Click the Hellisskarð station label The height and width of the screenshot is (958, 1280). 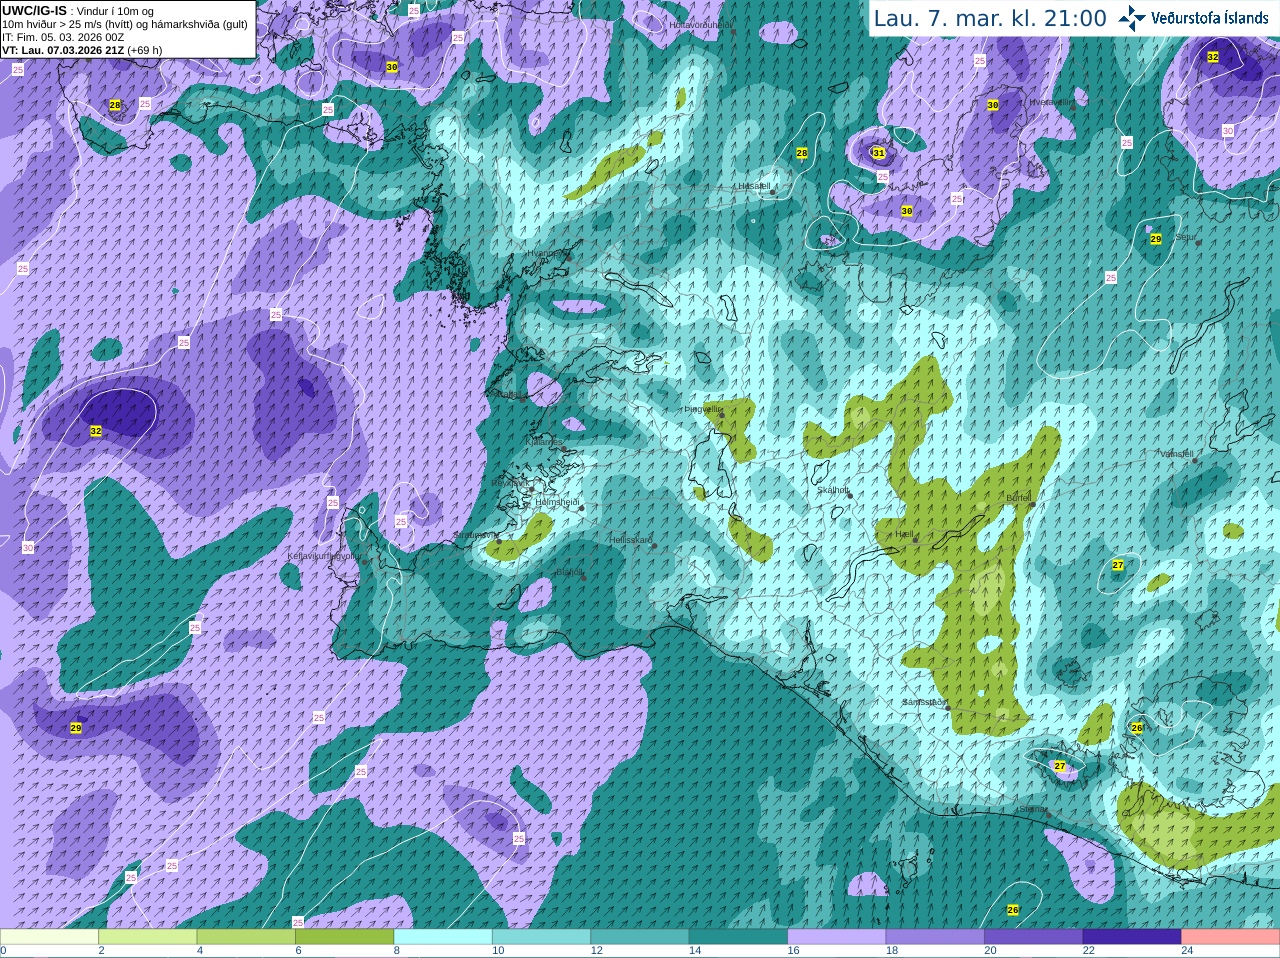(x=631, y=540)
